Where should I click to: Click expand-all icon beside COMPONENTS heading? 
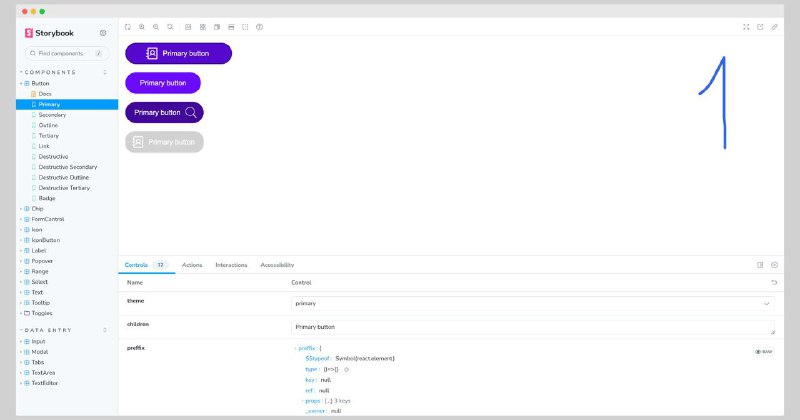coord(105,72)
